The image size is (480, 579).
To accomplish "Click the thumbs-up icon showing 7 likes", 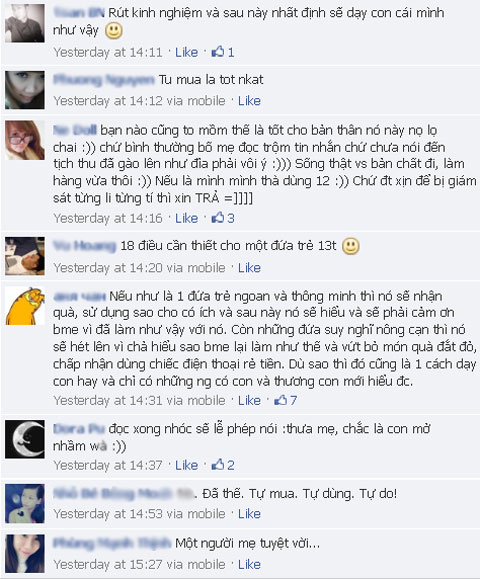I will pyautogui.click(x=281, y=400).
